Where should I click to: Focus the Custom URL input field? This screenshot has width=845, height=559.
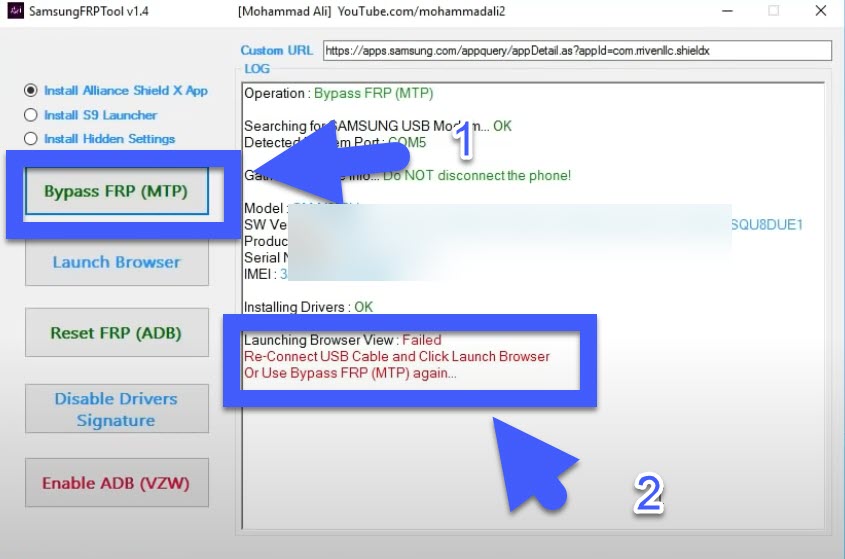(577, 51)
